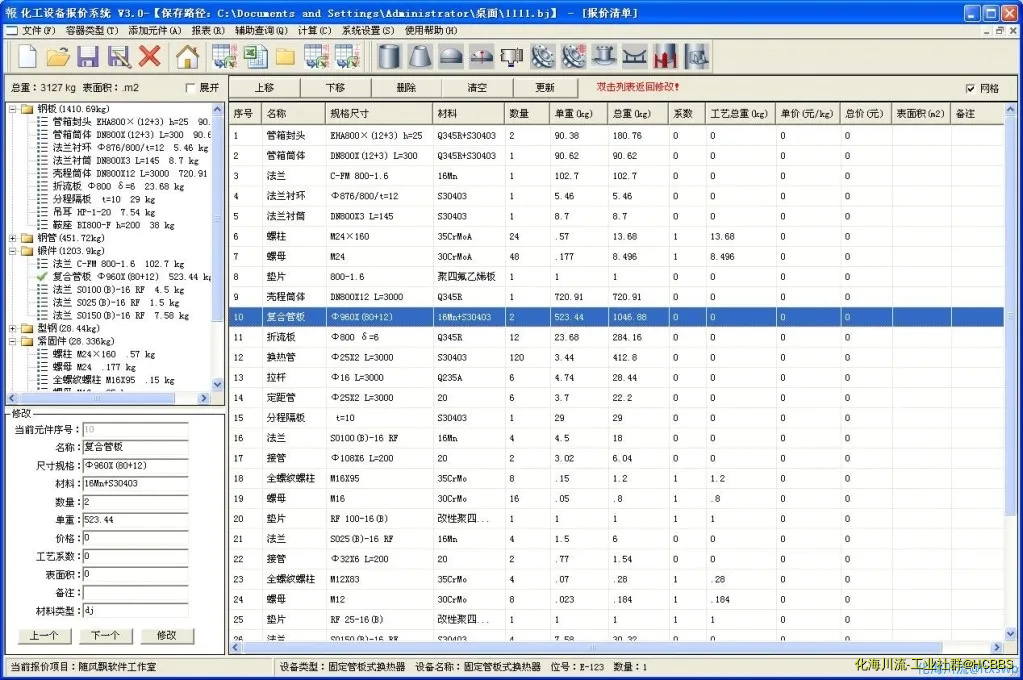
Task: Open the 辅助查询(Q) menu
Action: (x=261, y=30)
